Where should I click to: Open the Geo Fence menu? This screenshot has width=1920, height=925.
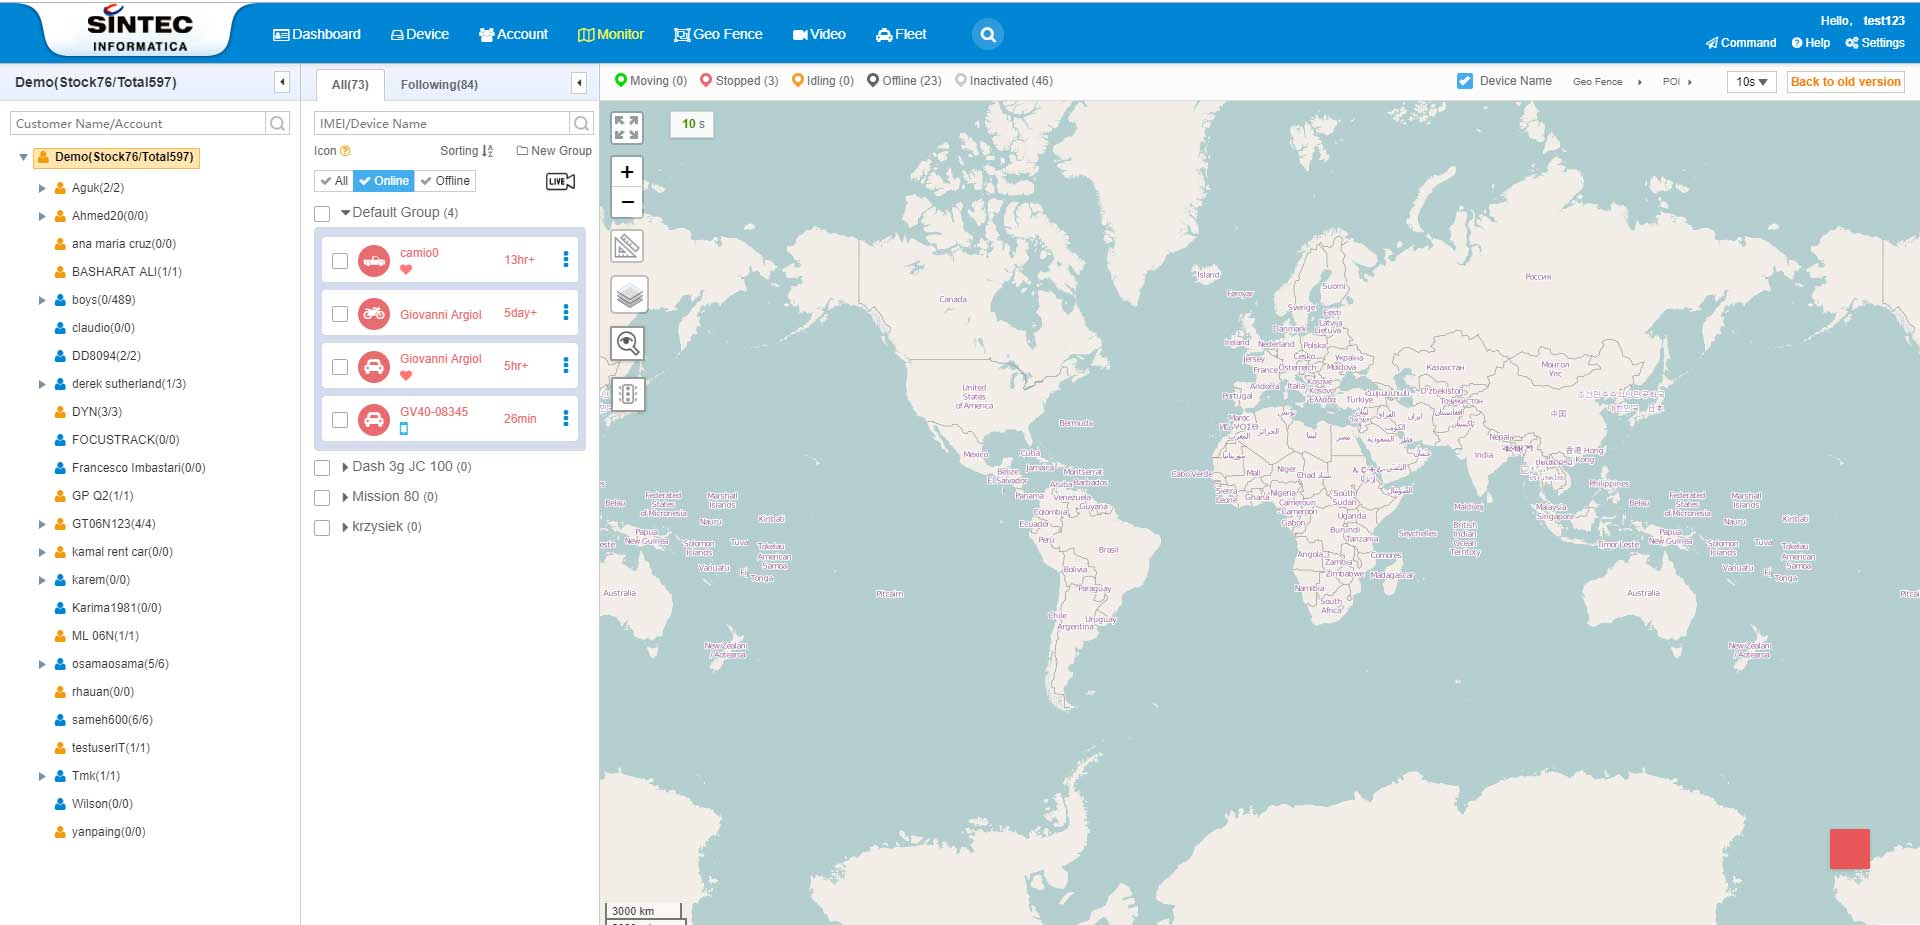click(718, 34)
